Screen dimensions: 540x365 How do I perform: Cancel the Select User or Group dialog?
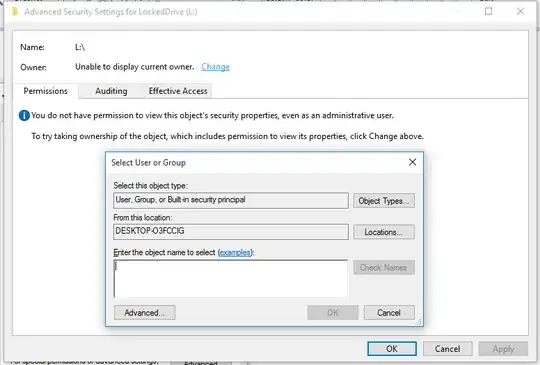[x=389, y=313]
